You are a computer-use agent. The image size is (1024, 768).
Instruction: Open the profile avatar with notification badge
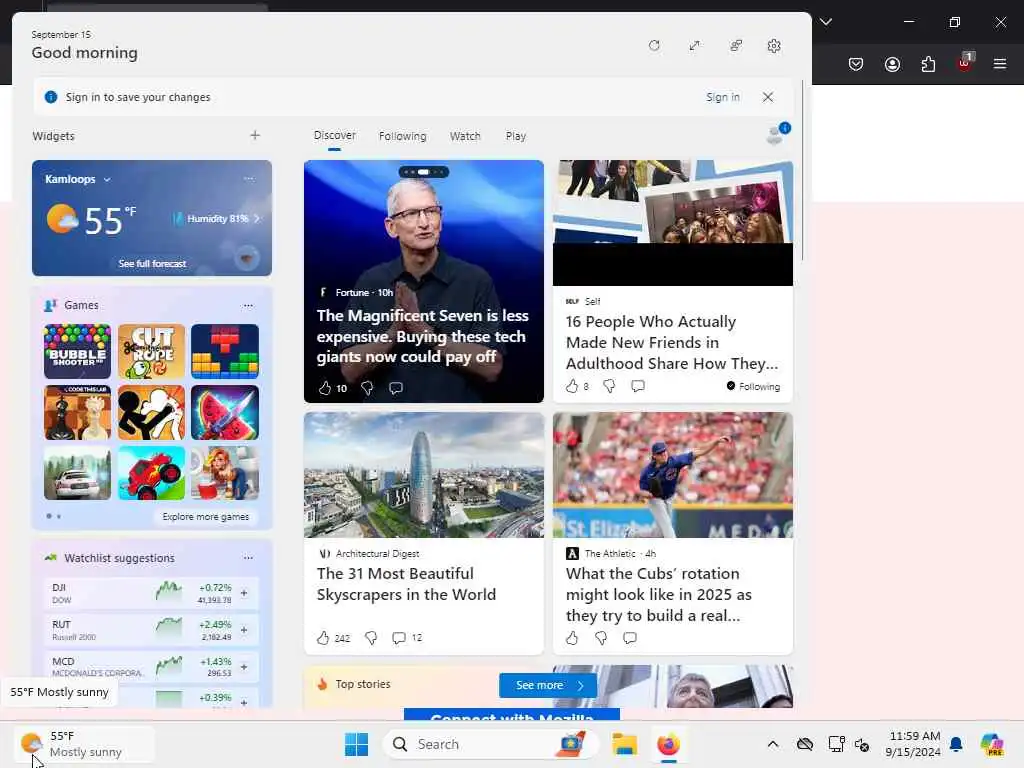777,133
